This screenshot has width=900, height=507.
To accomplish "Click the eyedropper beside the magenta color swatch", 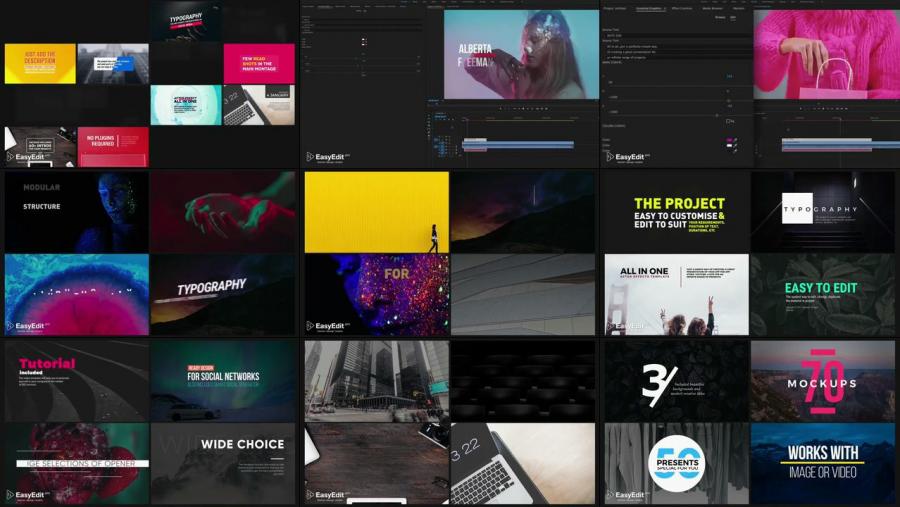I will pos(738,141).
